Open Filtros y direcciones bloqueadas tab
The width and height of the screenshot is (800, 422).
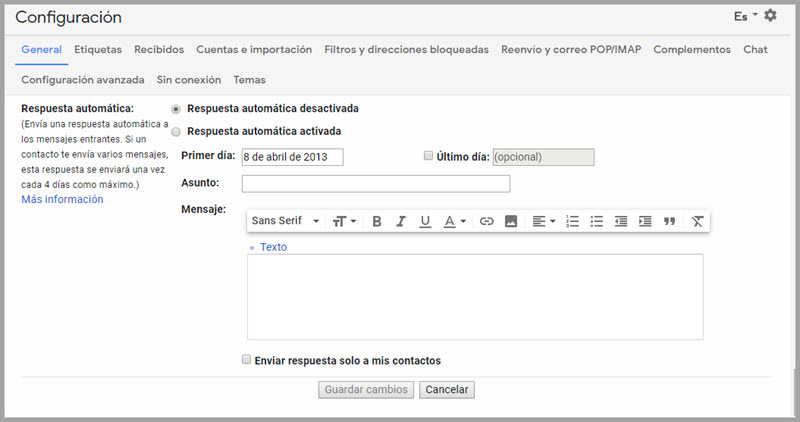tap(406, 49)
